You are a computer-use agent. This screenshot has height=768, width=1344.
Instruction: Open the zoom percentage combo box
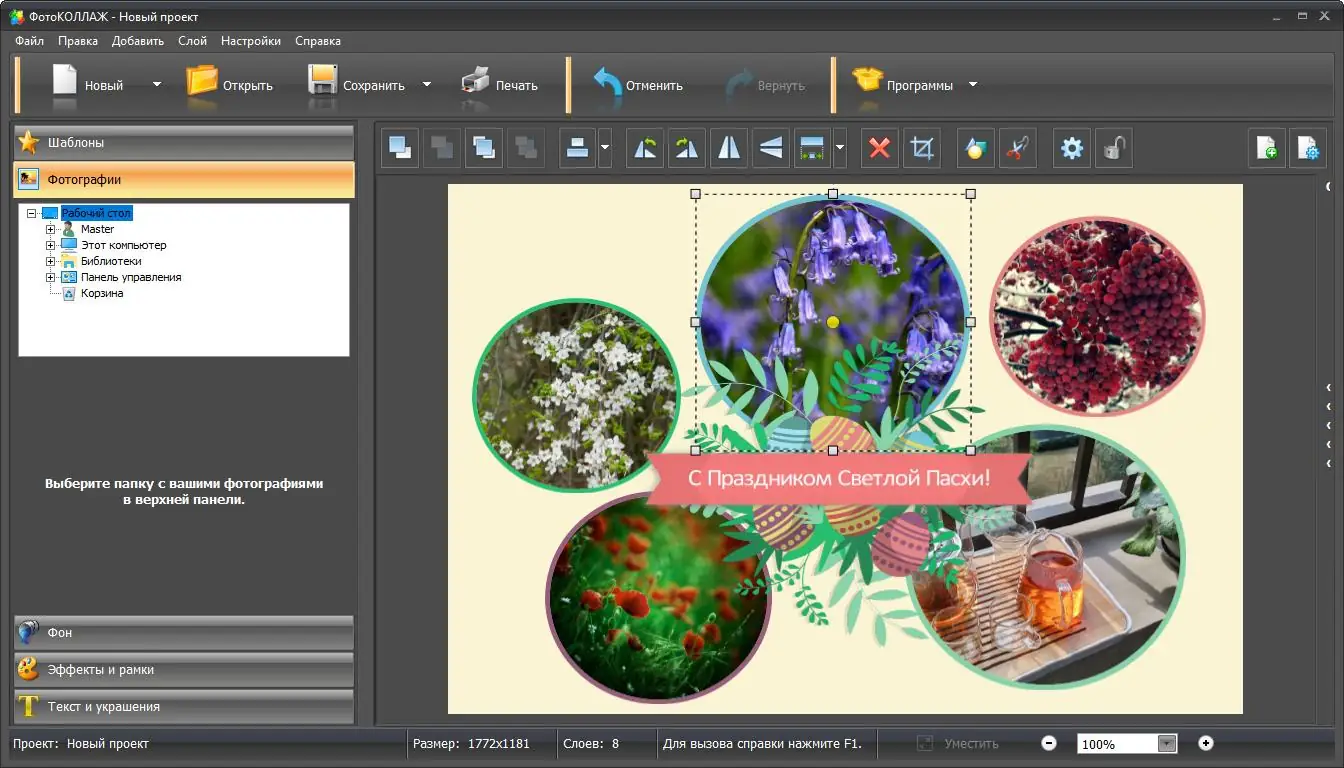point(1166,744)
